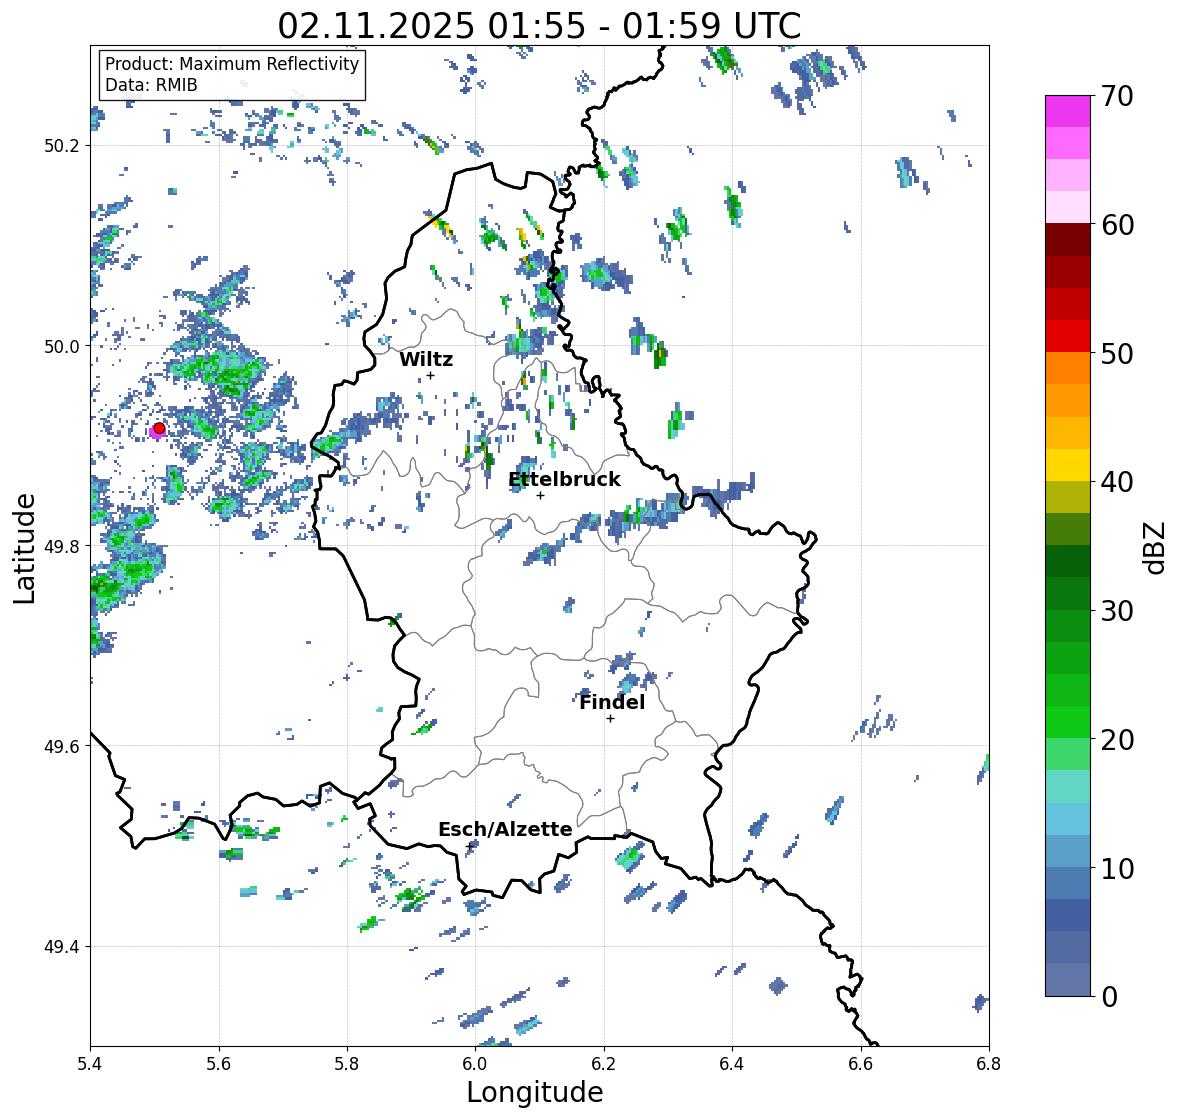Click the 'Data: RMIB' text
1179x1117 pixels.
click(151, 85)
